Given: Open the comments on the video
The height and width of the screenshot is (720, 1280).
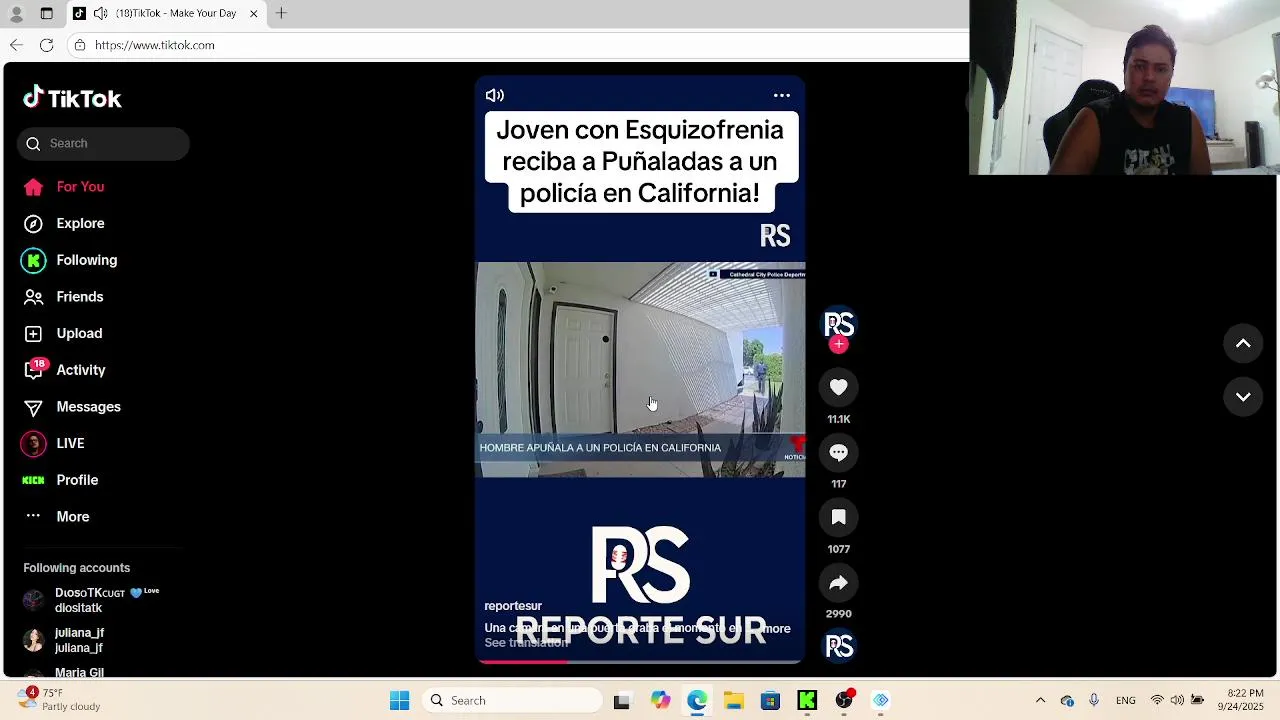Looking at the screenshot, I should (x=839, y=453).
